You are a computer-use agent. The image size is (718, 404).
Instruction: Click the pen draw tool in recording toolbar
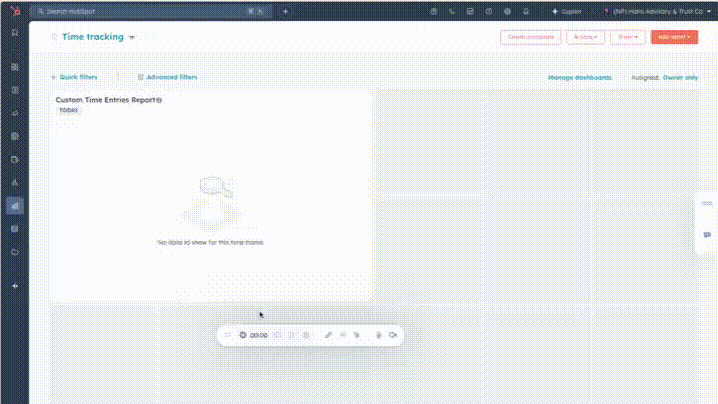(x=328, y=335)
